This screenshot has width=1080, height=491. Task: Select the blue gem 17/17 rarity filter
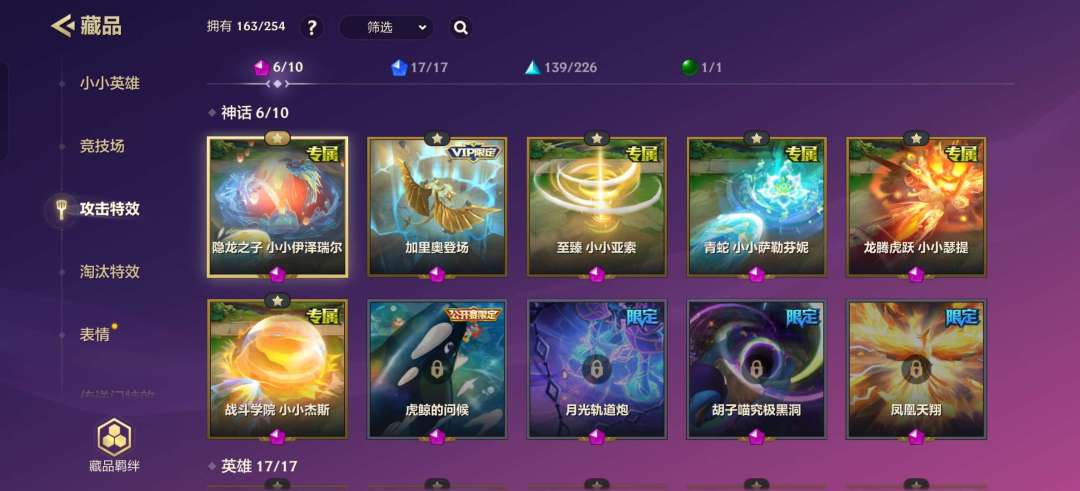coord(419,67)
